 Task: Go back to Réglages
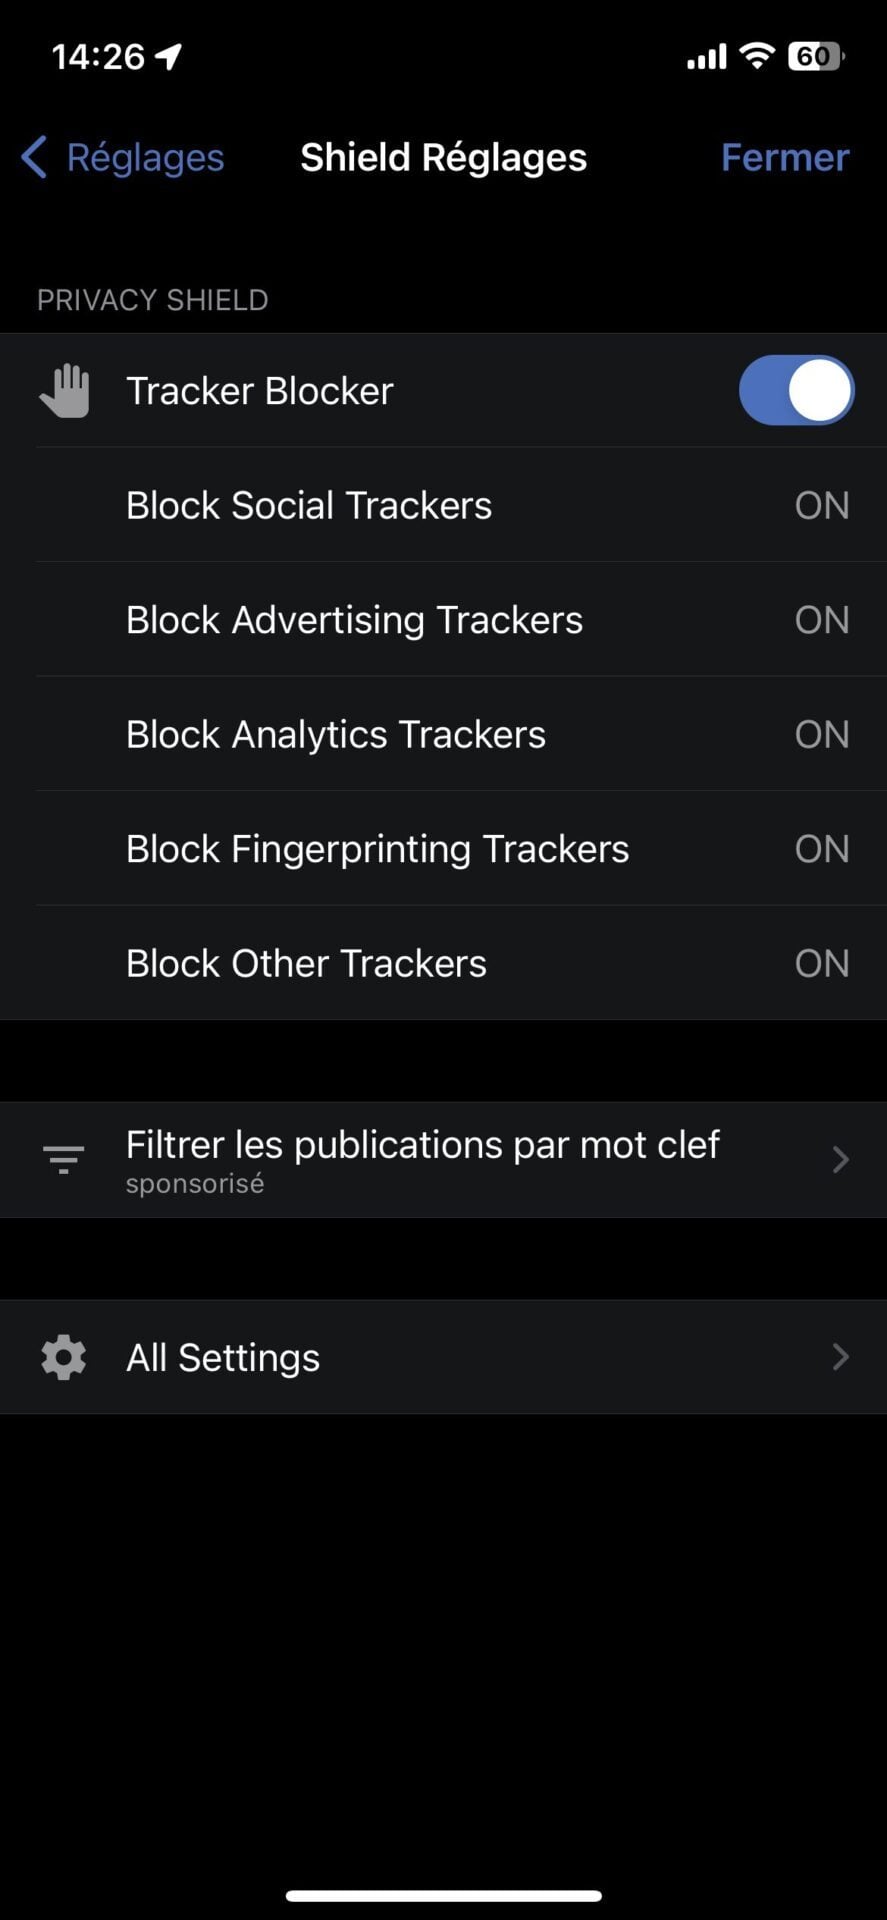[x=144, y=157]
